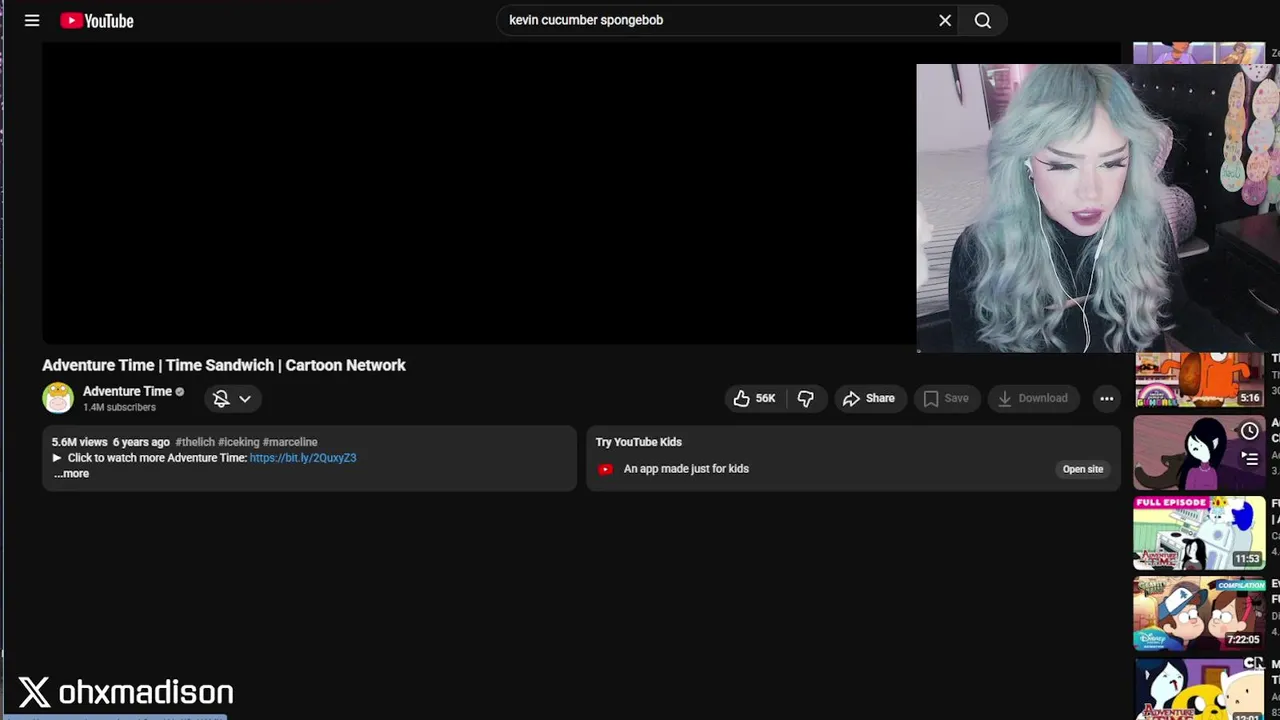This screenshot has height=720, width=1280.
Task: Open the three-dot more actions menu
Action: pyautogui.click(x=1107, y=398)
